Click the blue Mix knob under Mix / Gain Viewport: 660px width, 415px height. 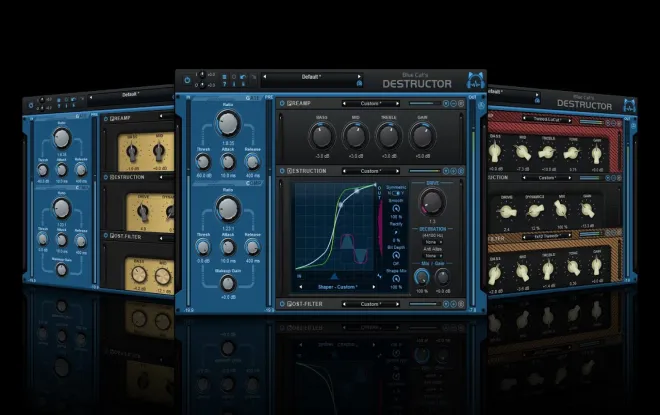pyautogui.click(x=421, y=277)
